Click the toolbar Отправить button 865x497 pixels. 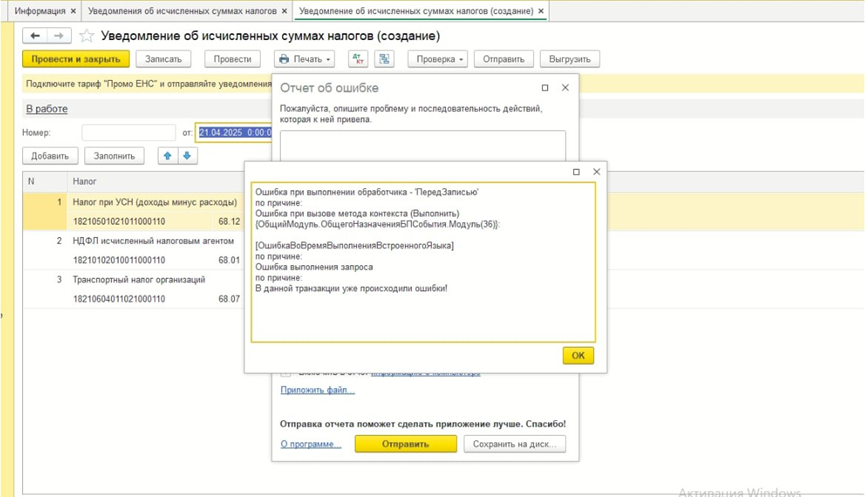tap(504, 59)
